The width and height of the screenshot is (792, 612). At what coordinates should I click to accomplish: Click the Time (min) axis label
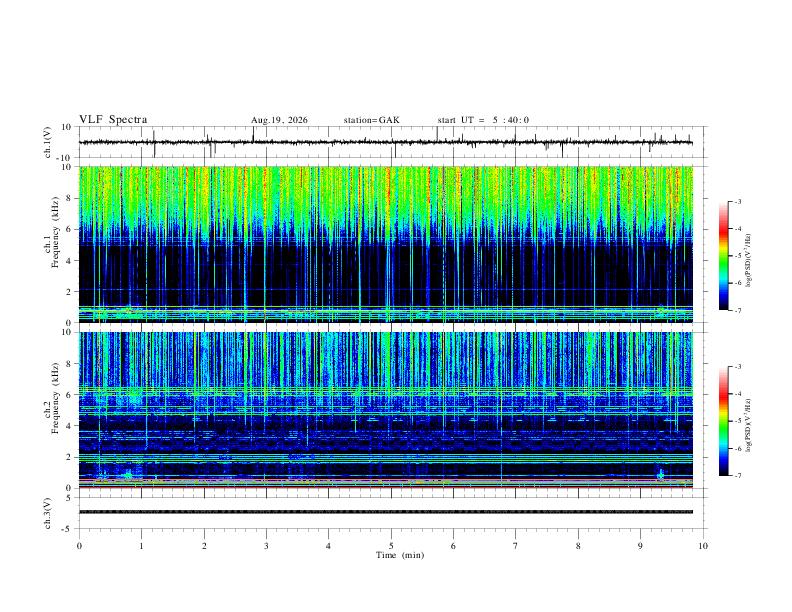(x=400, y=555)
